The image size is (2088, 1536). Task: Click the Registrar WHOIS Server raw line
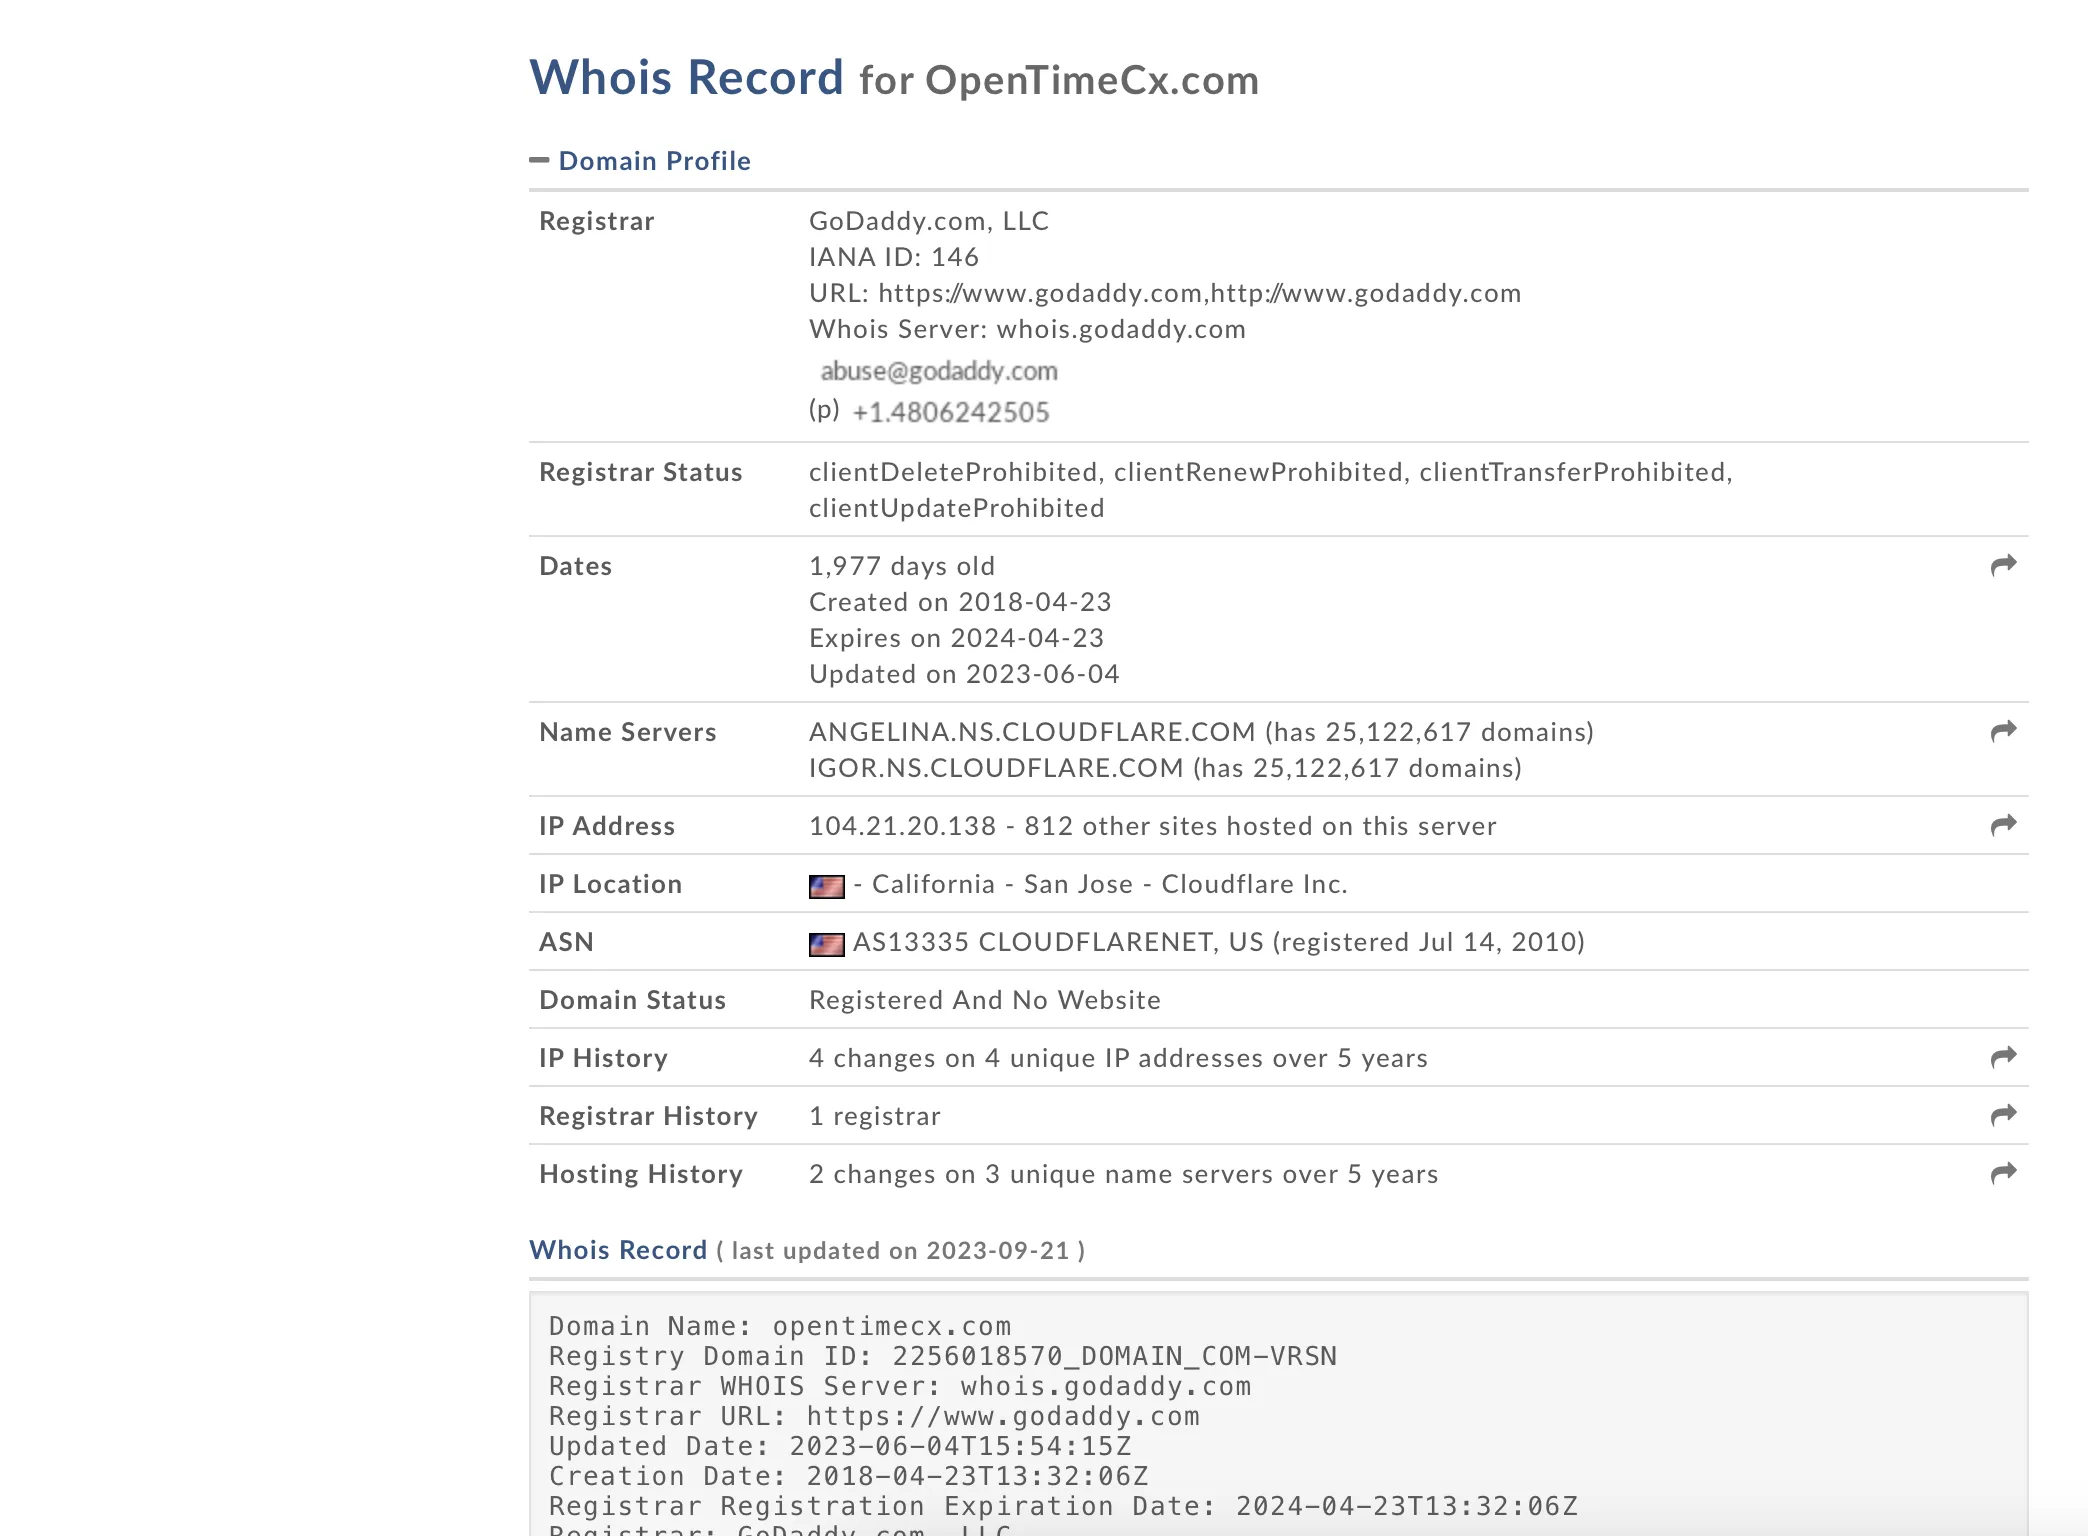pos(900,1387)
